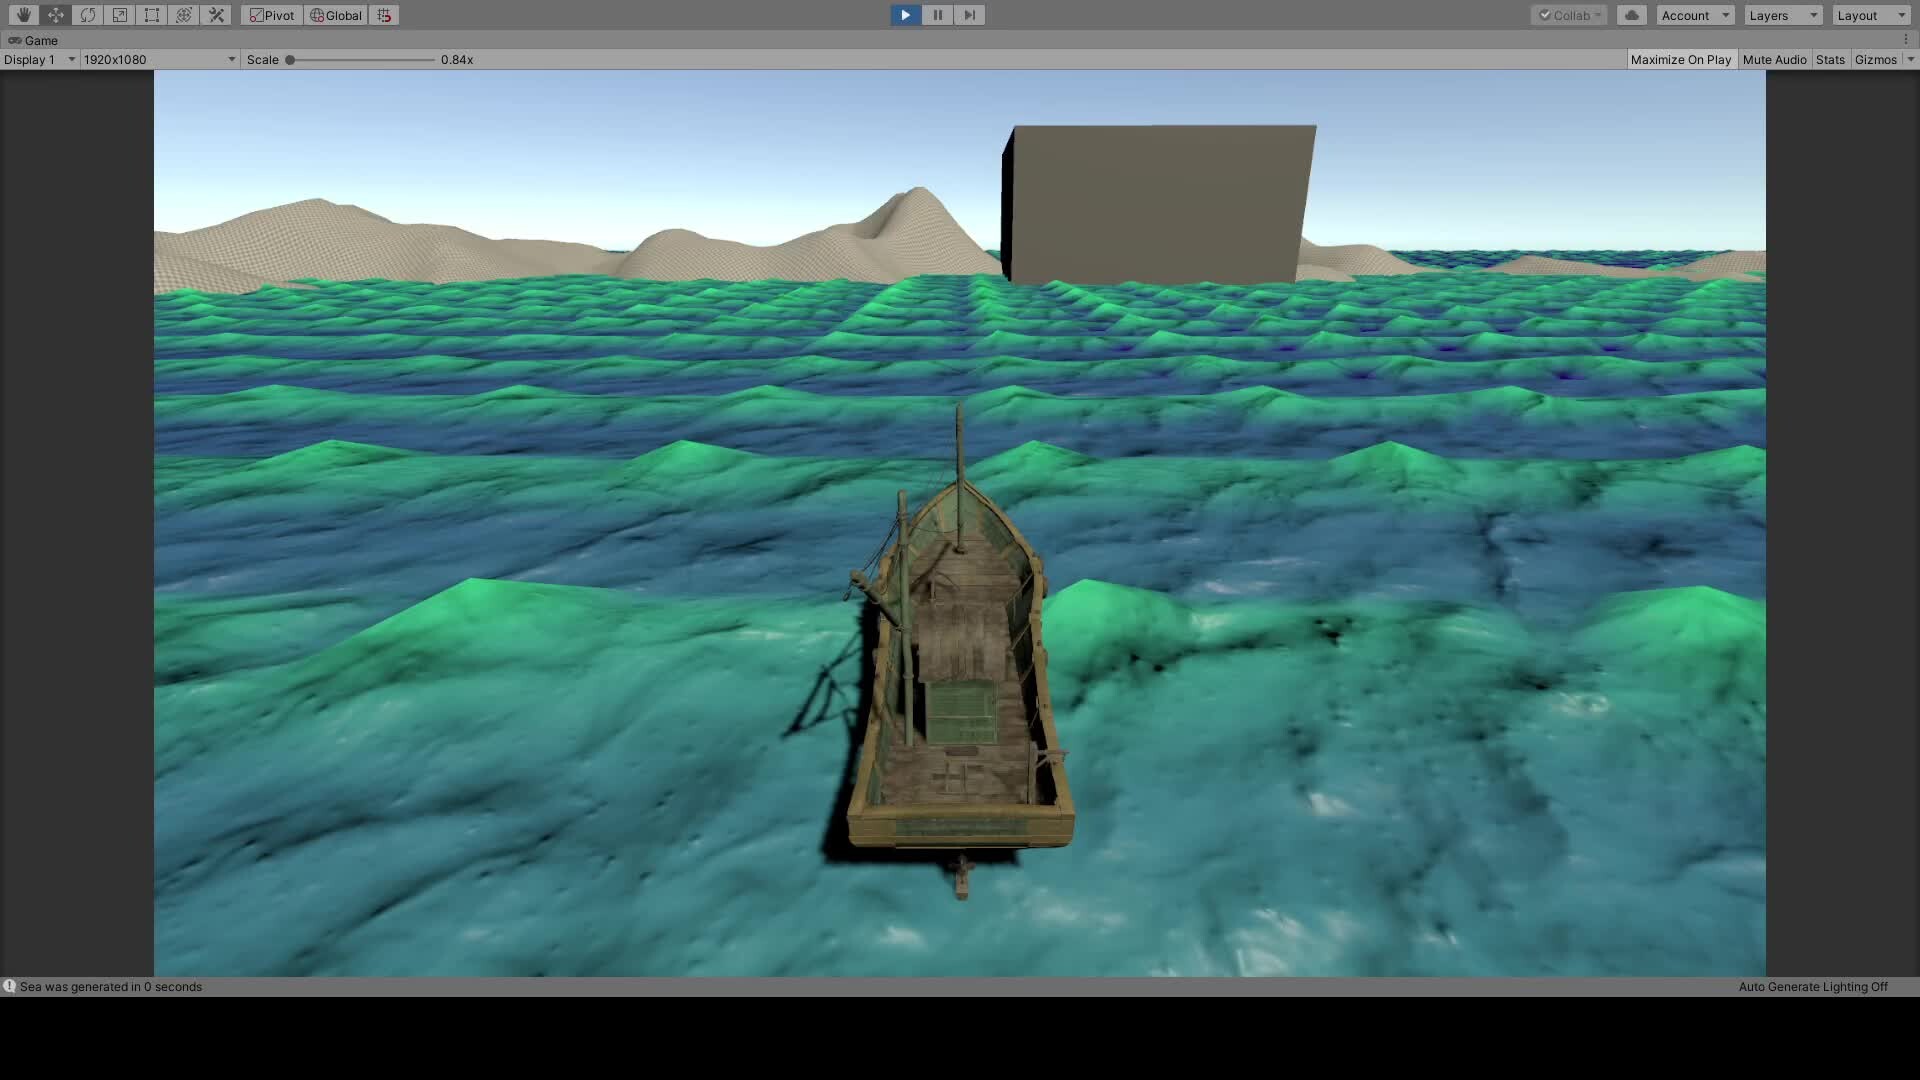Open the custom editor tools wrench icon
1920x1080 pixels.
coord(216,15)
